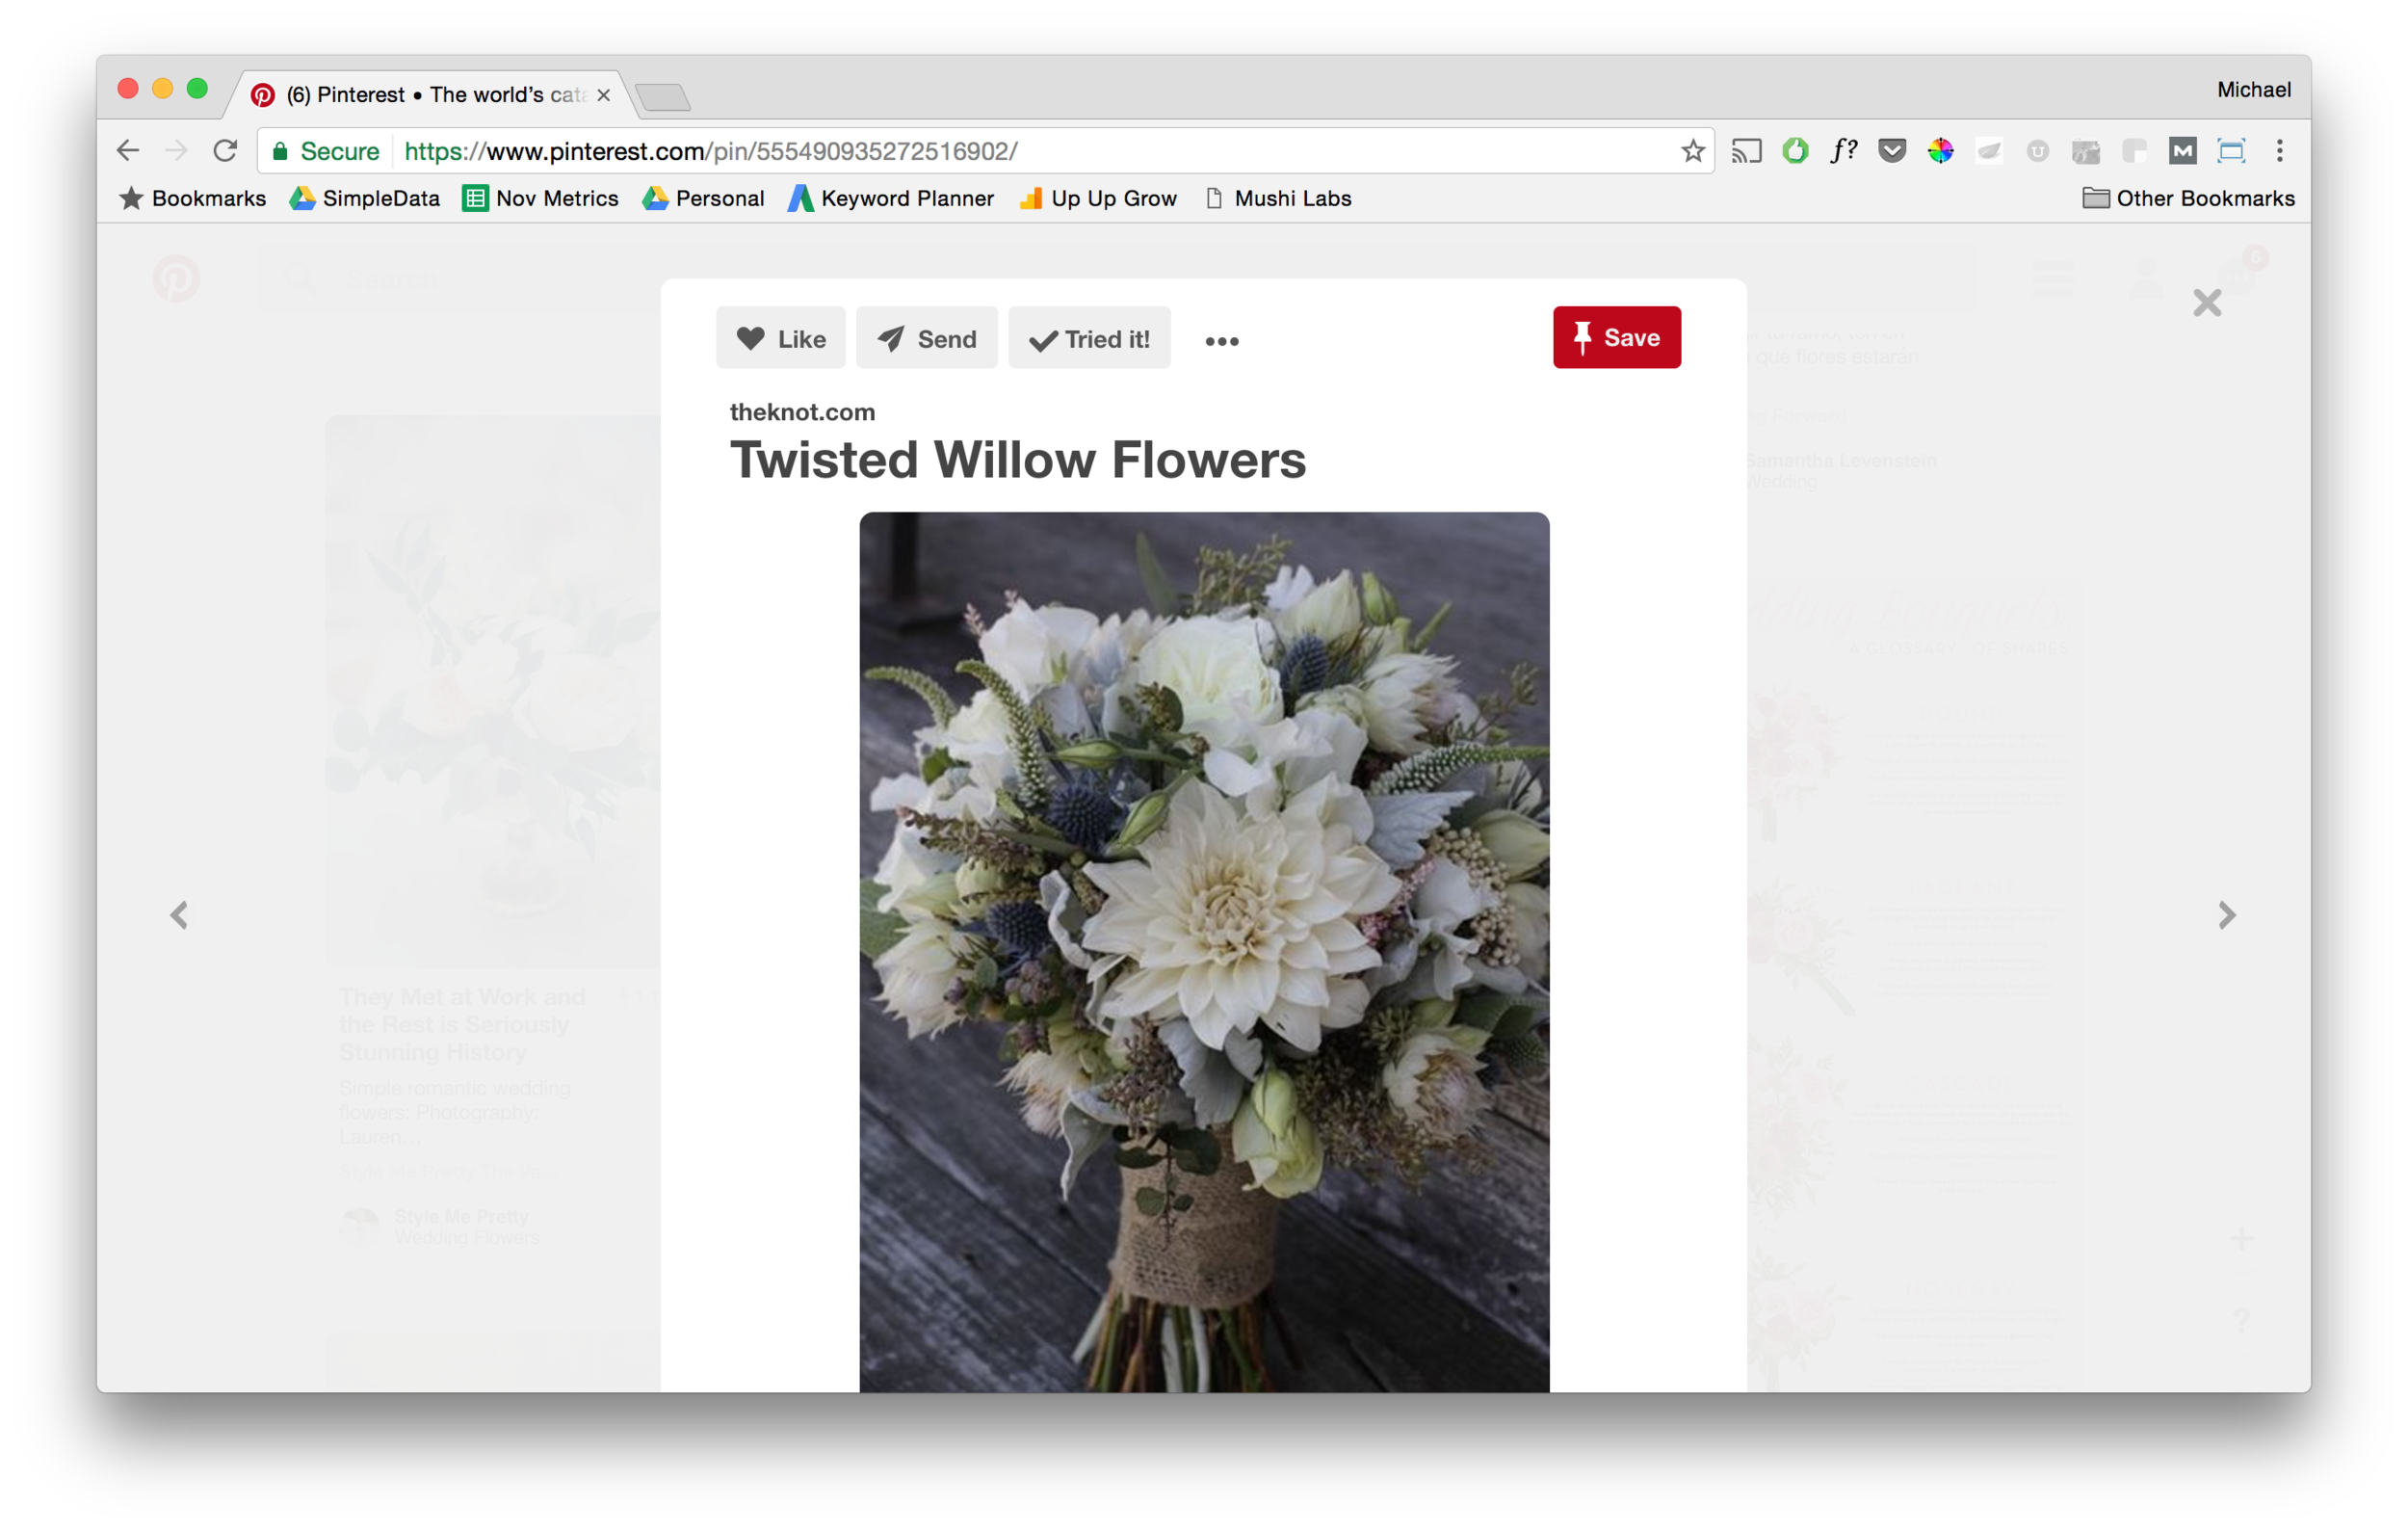This screenshot has width=2408, height=1531.
Task: Click the dimmed profile avatar icon
Action: click(x=2146, y=279)
